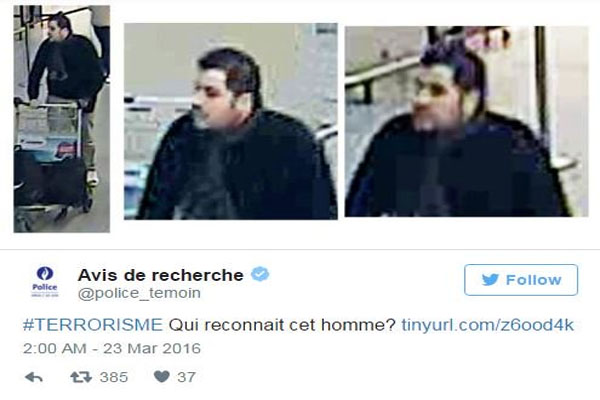
Task: Open the Avis de recherche display name
Action: [x=160, y=275]
